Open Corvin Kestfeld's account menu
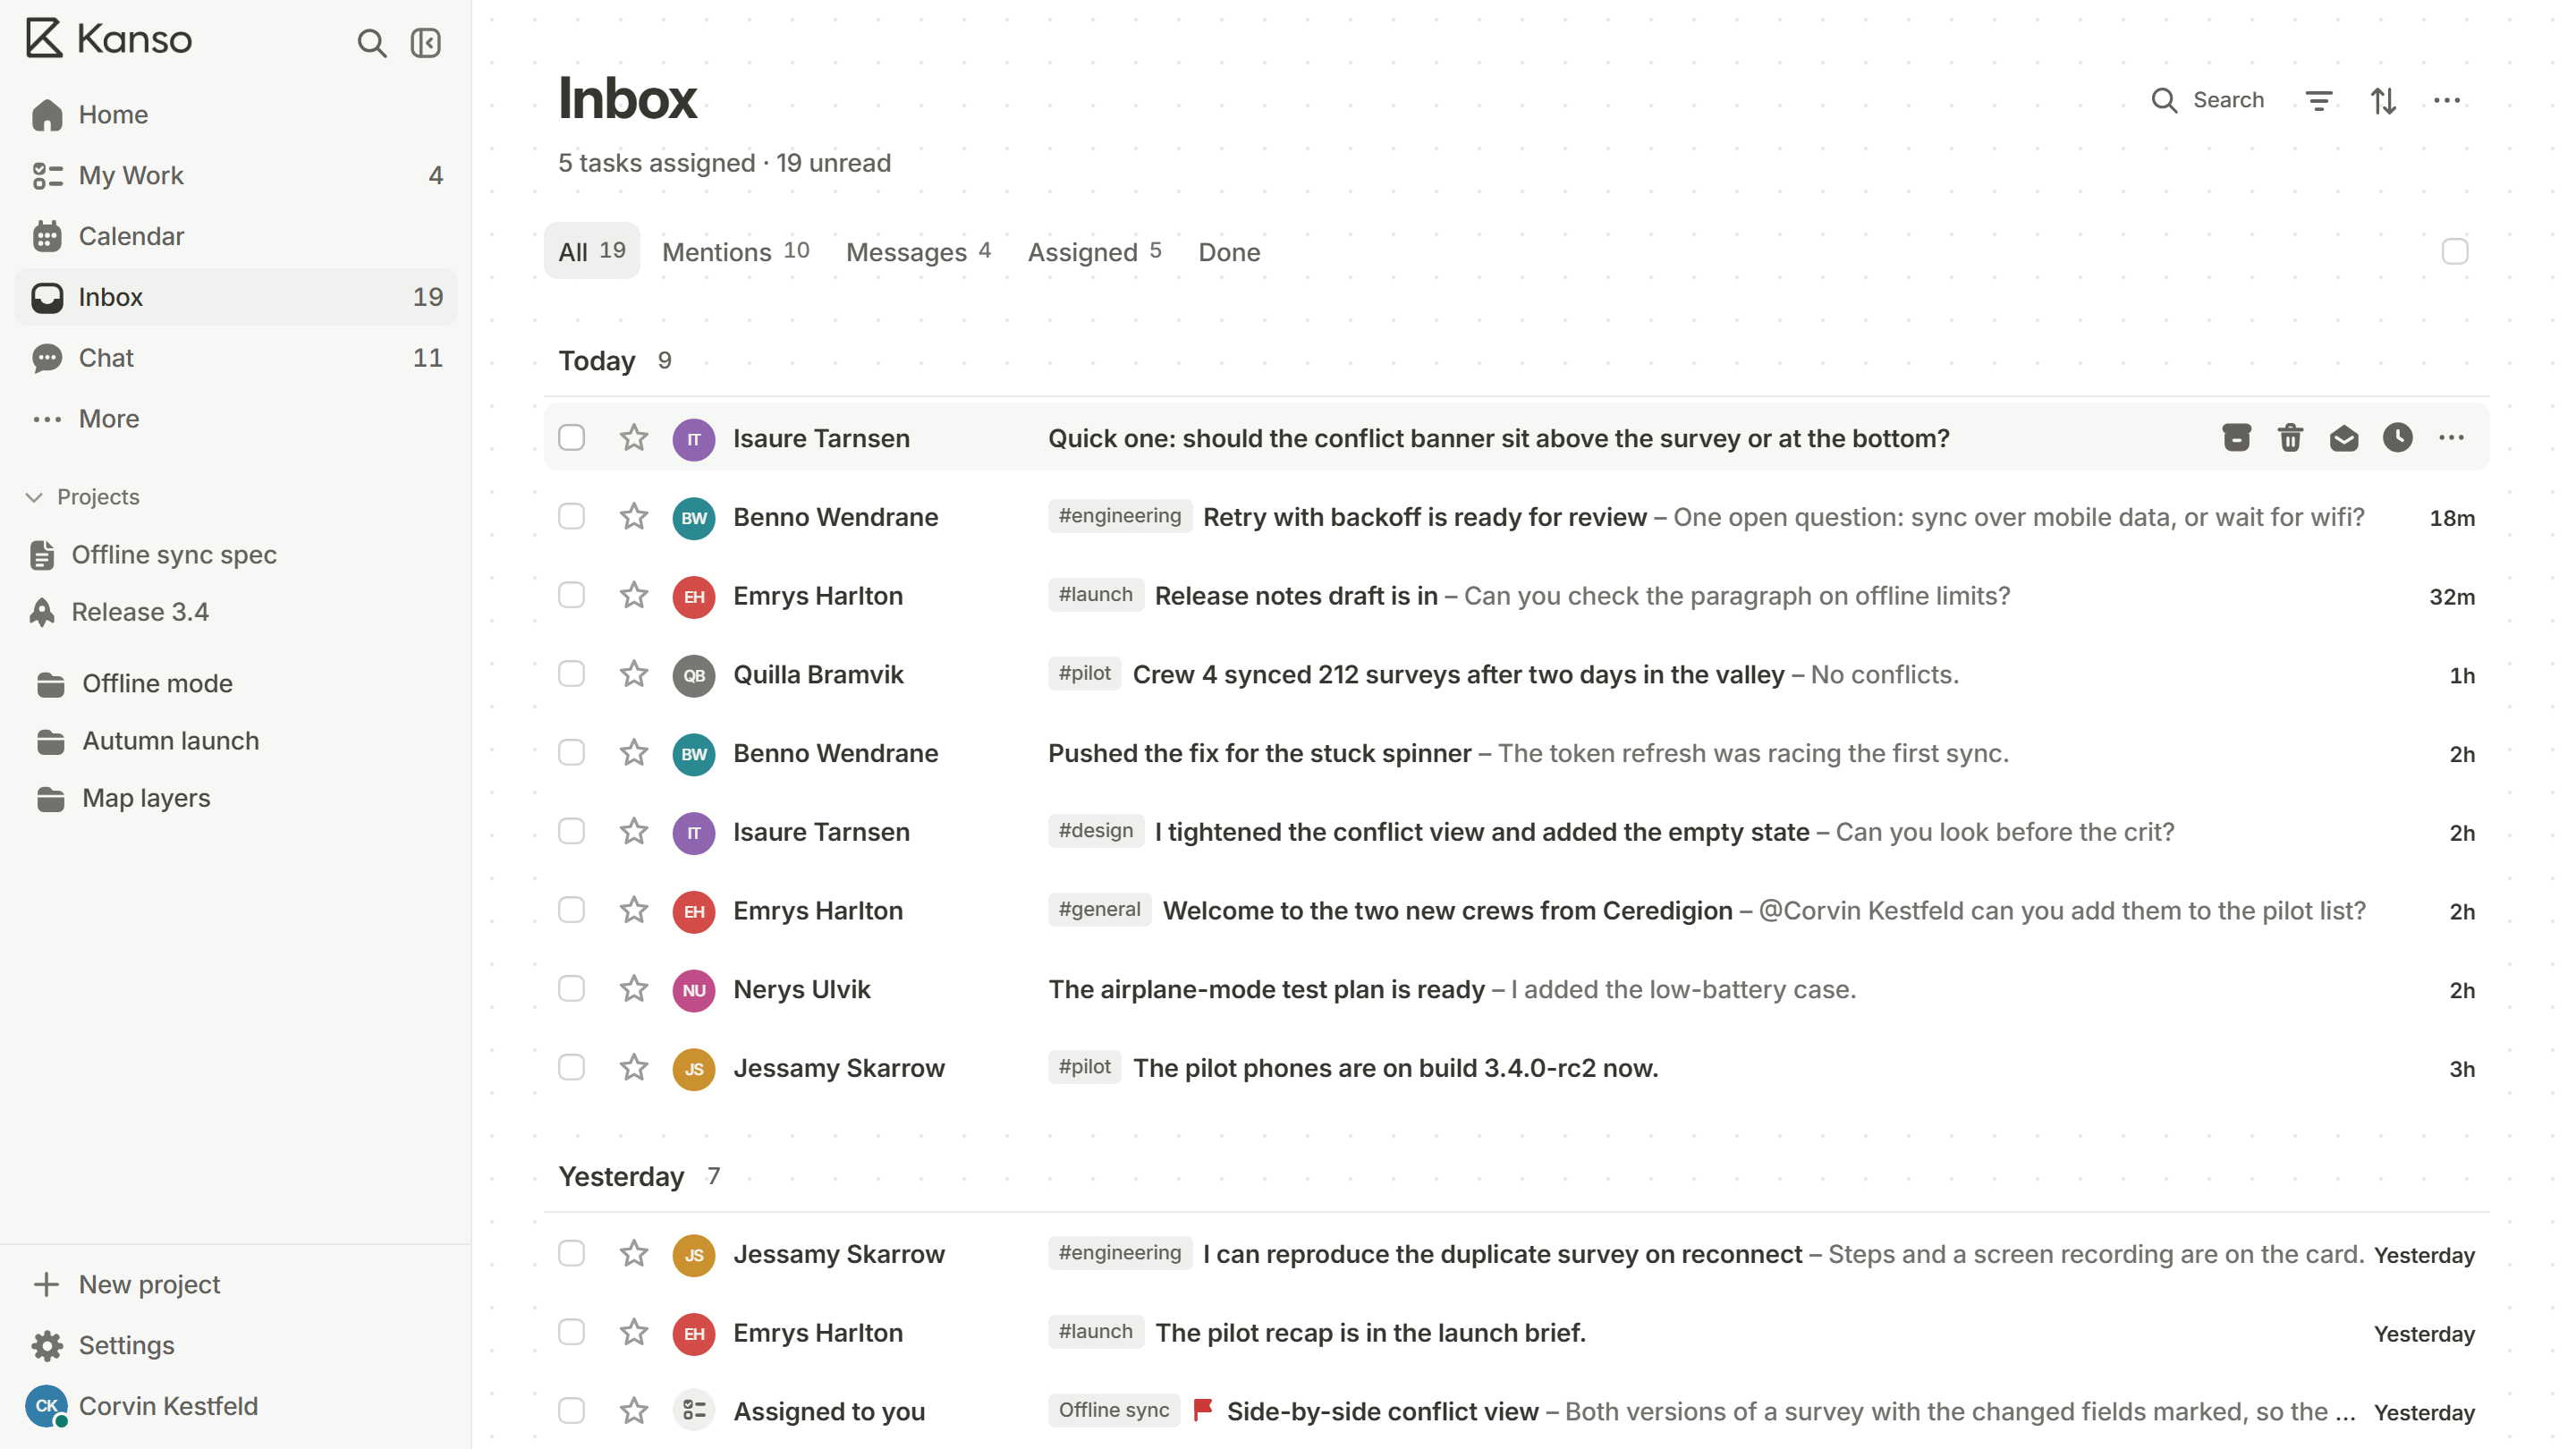 [x=236, y=1407]
